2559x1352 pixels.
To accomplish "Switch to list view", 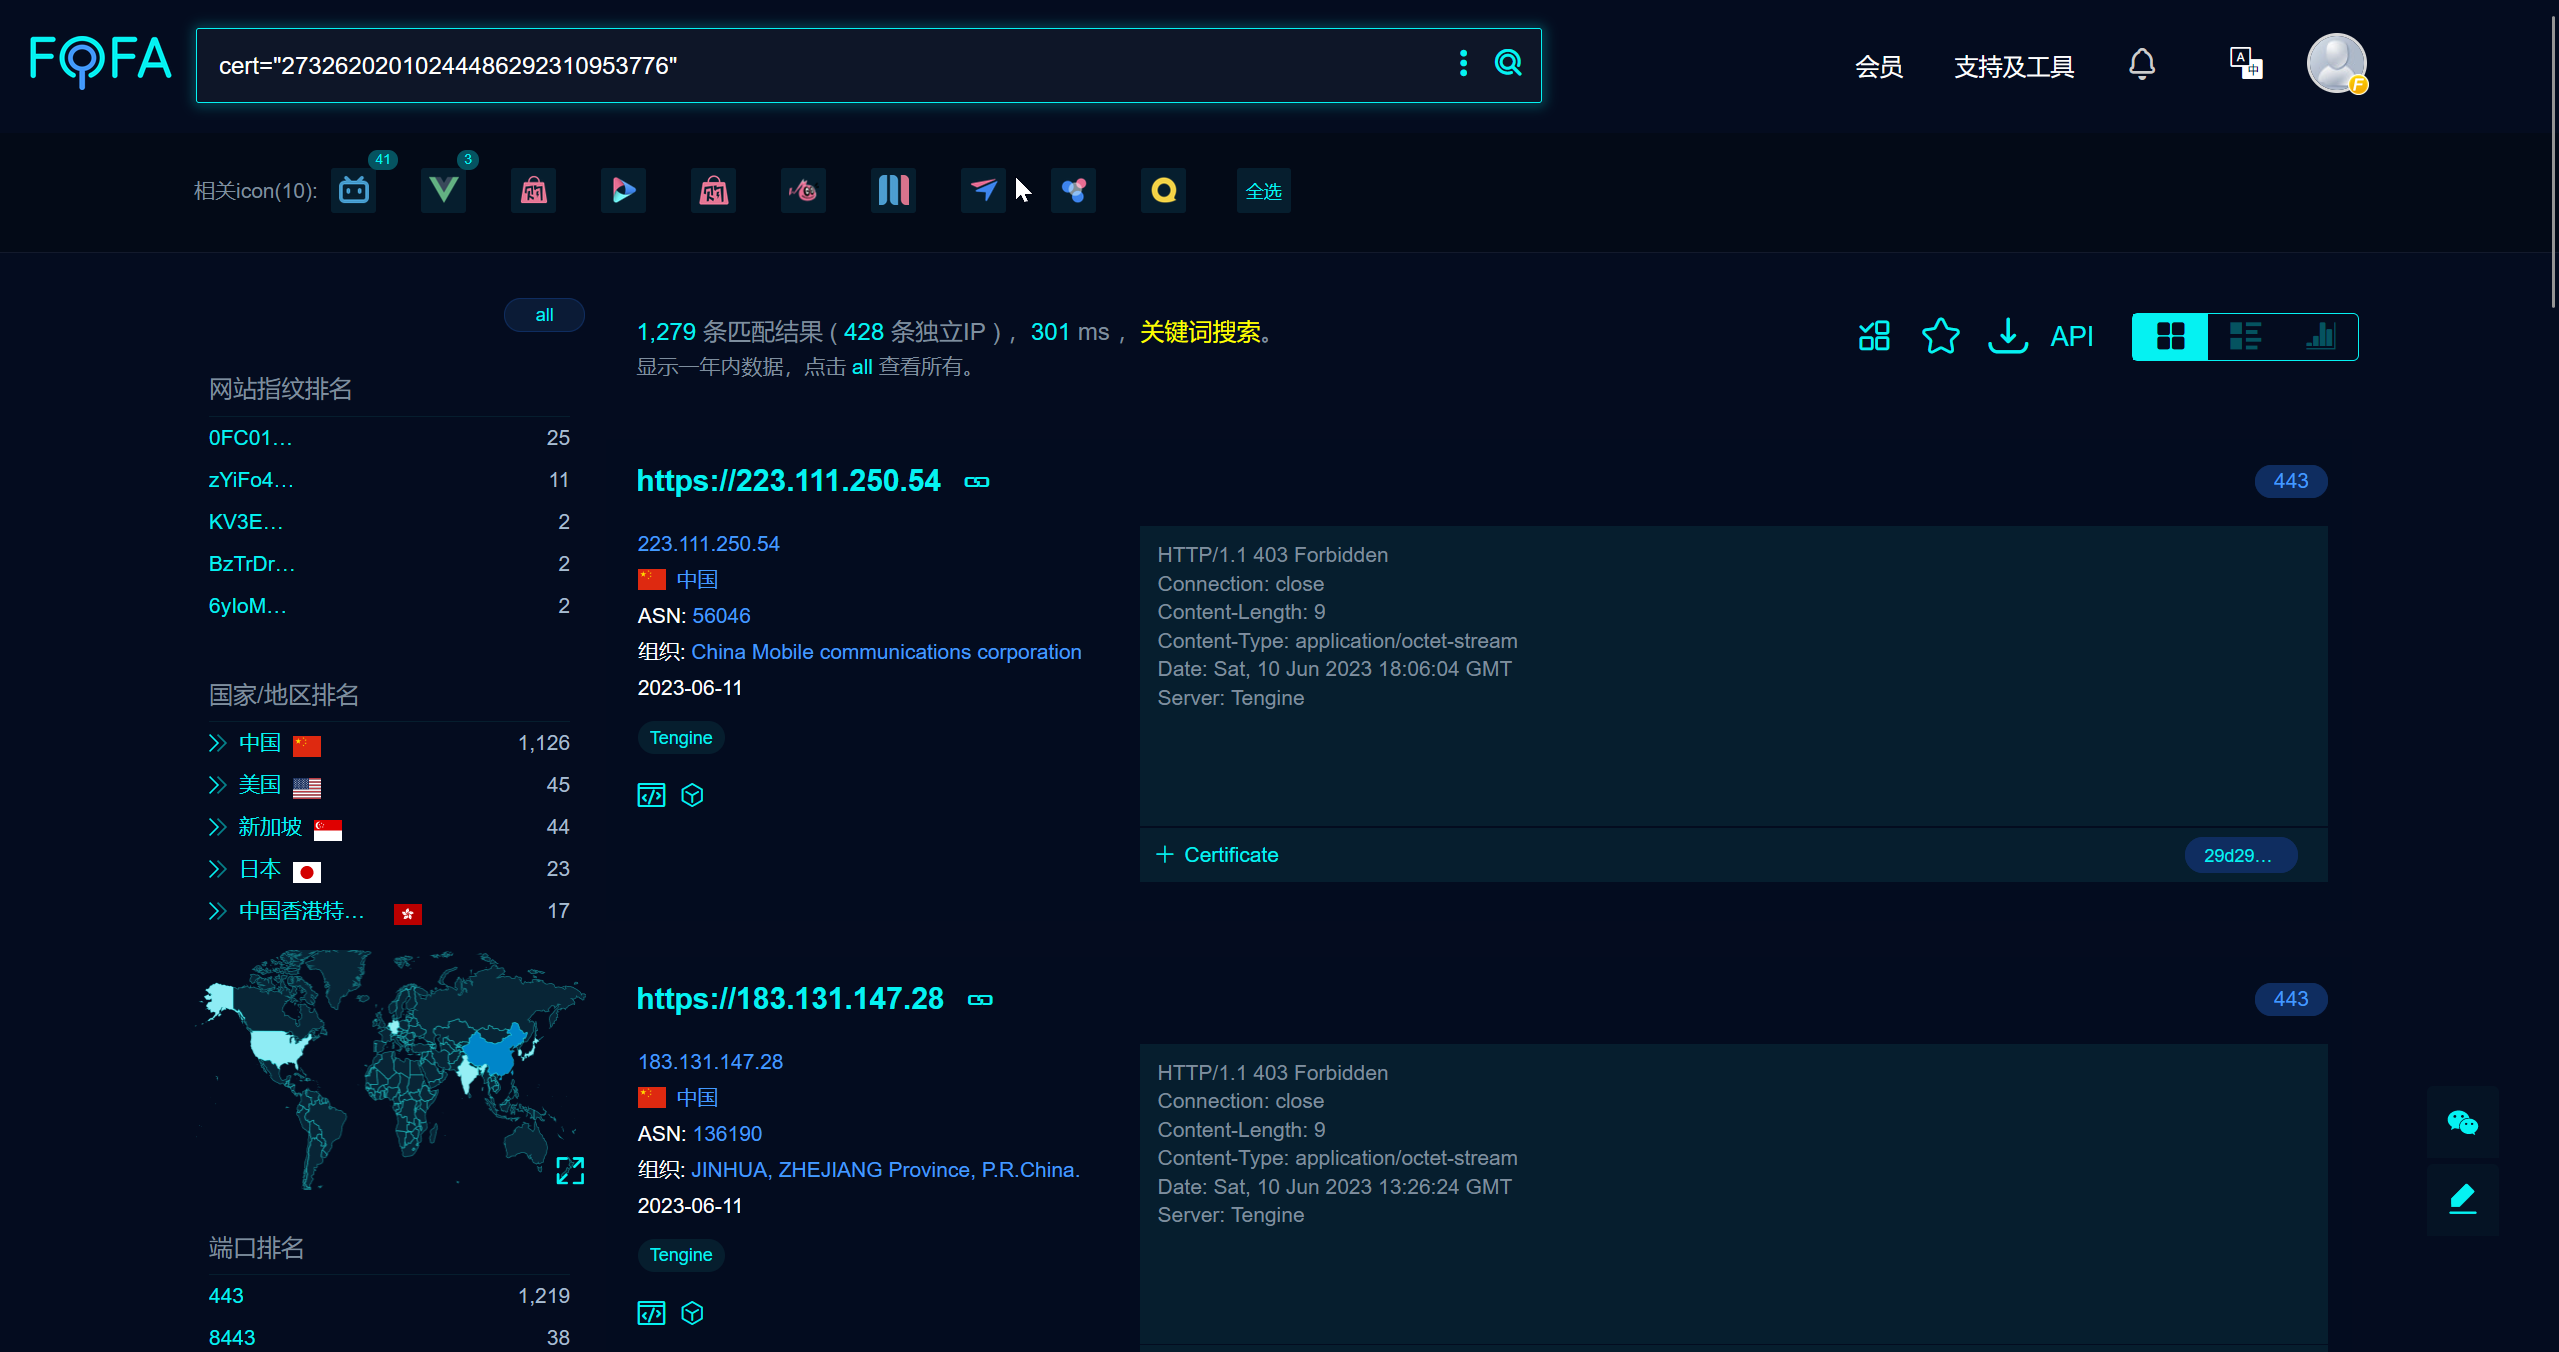I will pos(2245,336).
